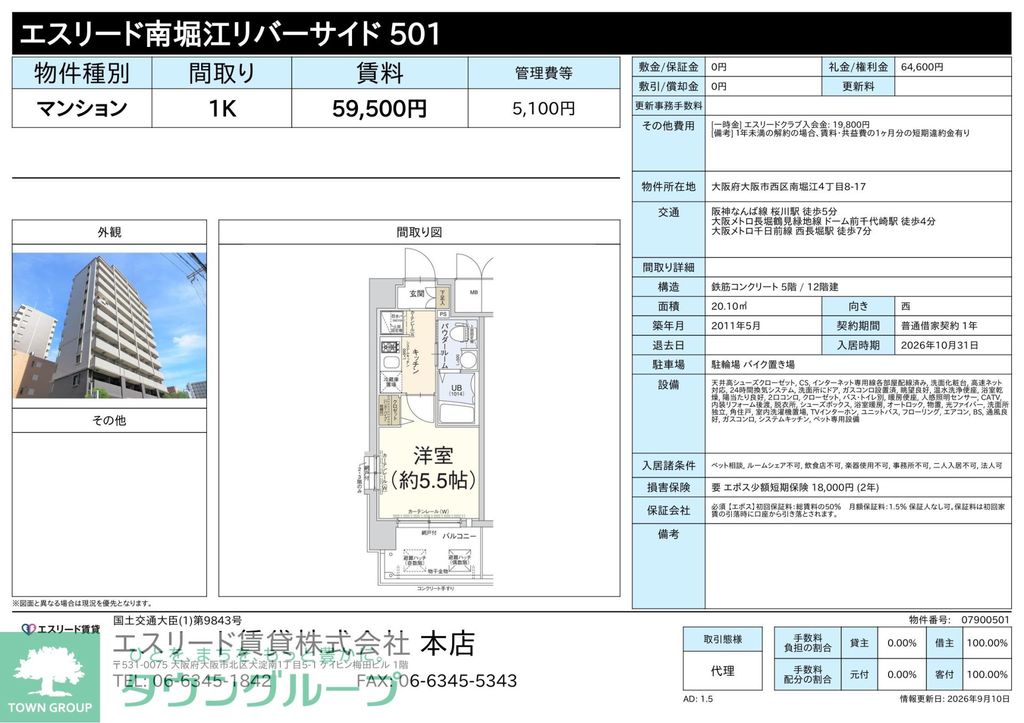Image resolution: width=1024 pixels, height=723 pixels.
Task: Click the 向き label cell
Action: (858, 306)
